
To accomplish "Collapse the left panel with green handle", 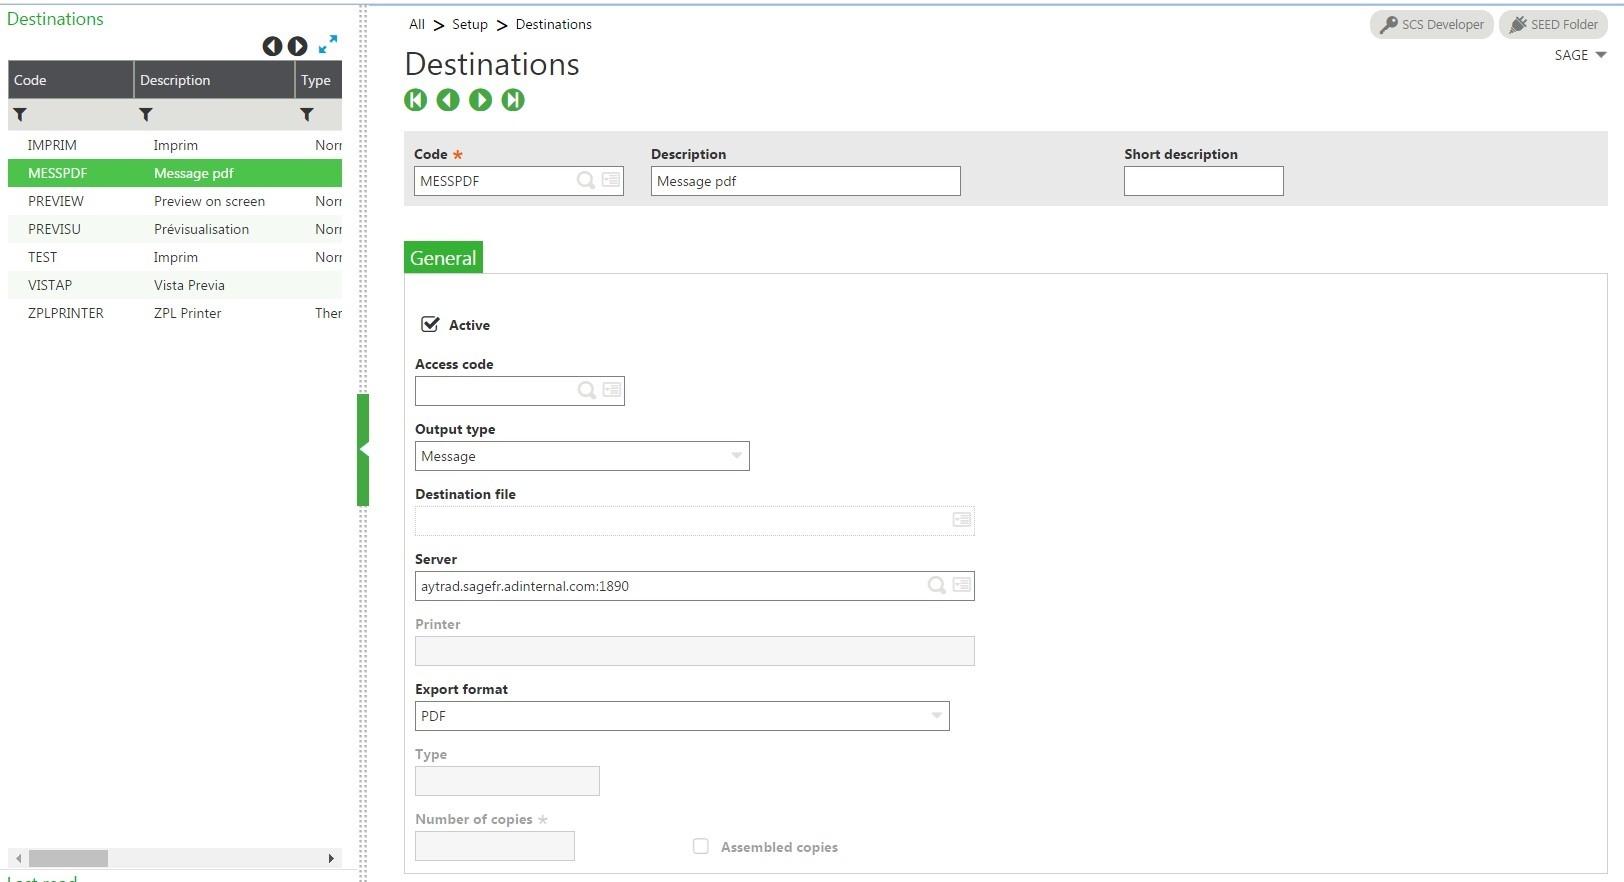I will click(363, 450).
